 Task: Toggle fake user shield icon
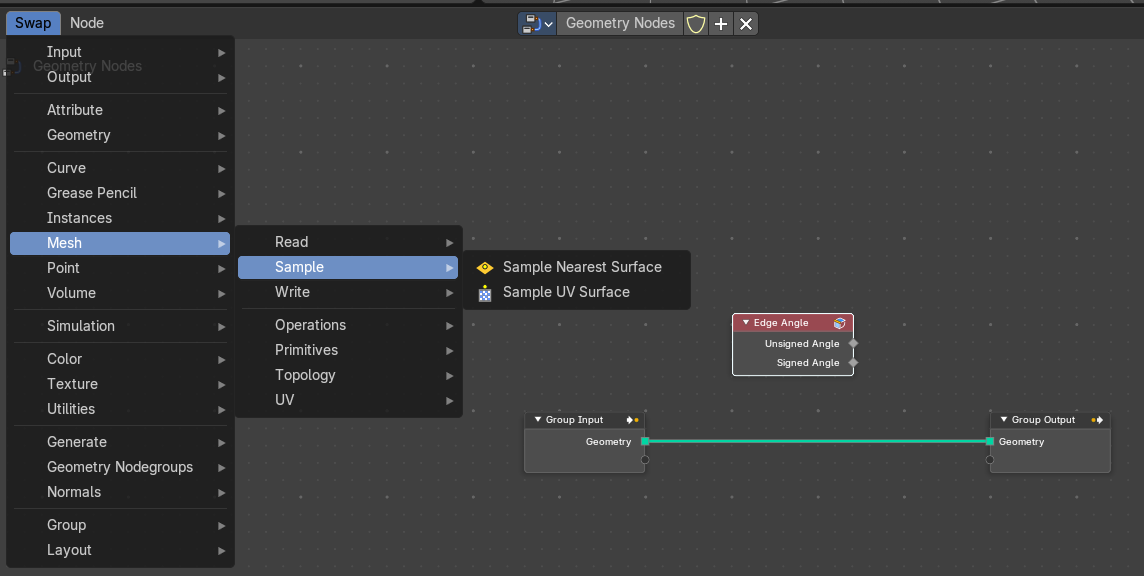point(696,23)
